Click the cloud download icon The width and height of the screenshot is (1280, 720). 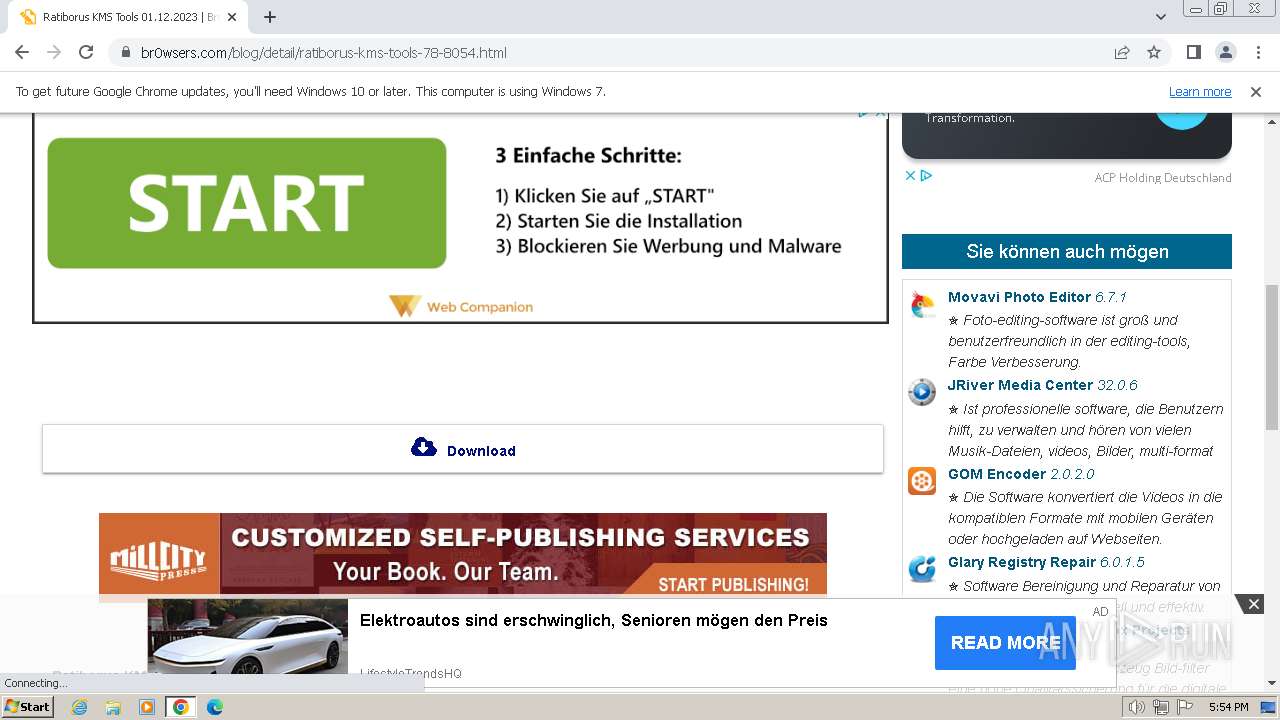pos(424,447)
